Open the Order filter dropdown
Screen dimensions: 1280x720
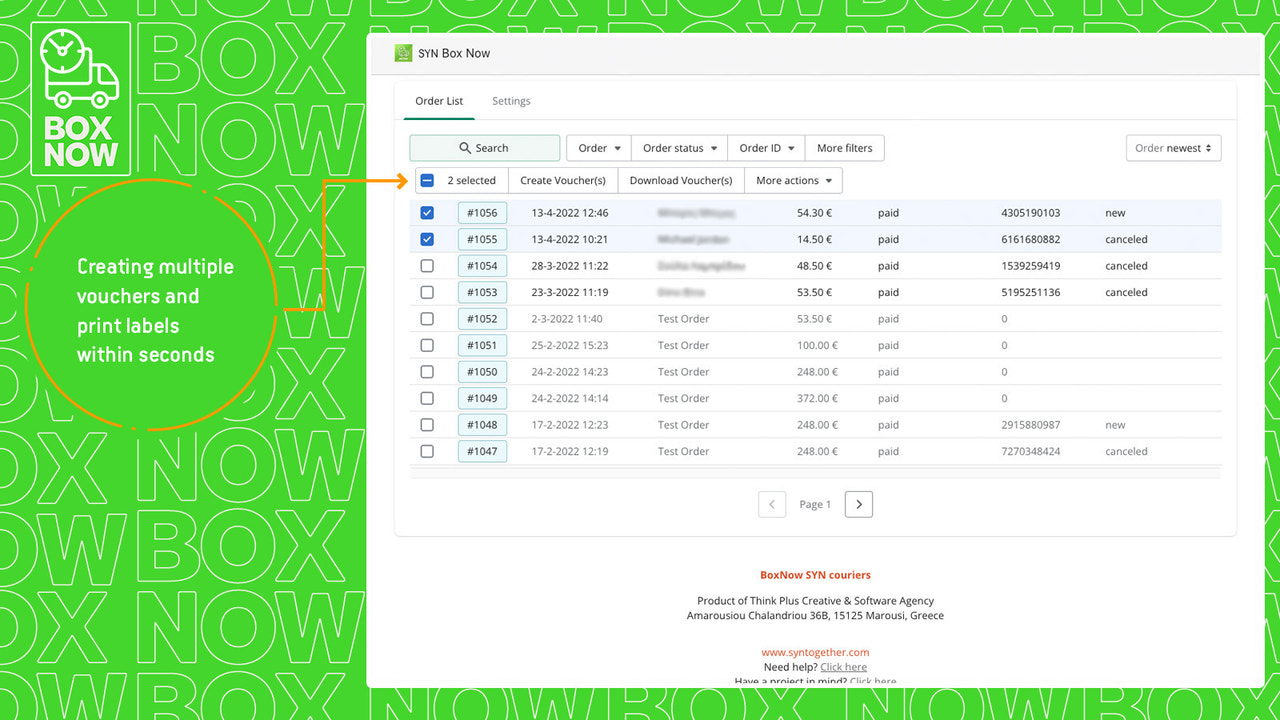pyautogui.click(x=599, y=148)
